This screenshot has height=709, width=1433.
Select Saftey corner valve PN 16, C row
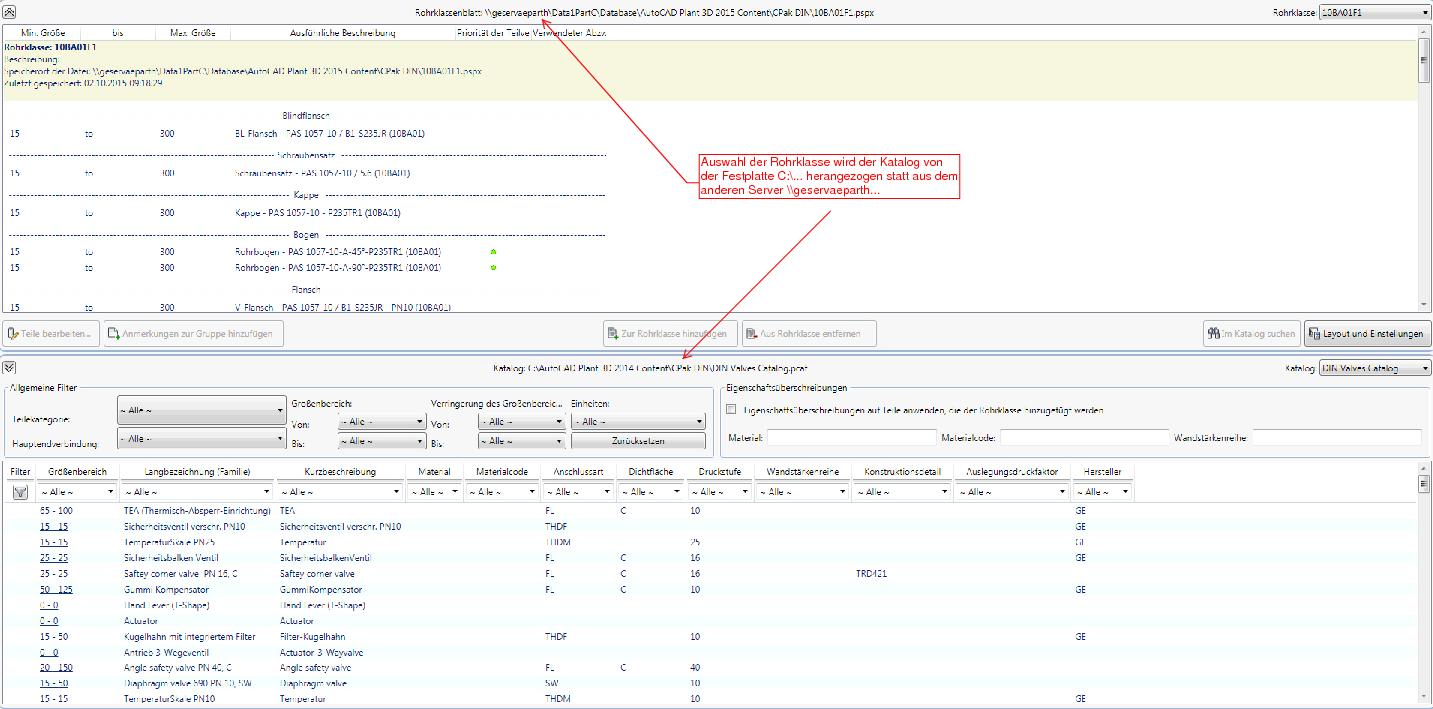coord(710,574)
